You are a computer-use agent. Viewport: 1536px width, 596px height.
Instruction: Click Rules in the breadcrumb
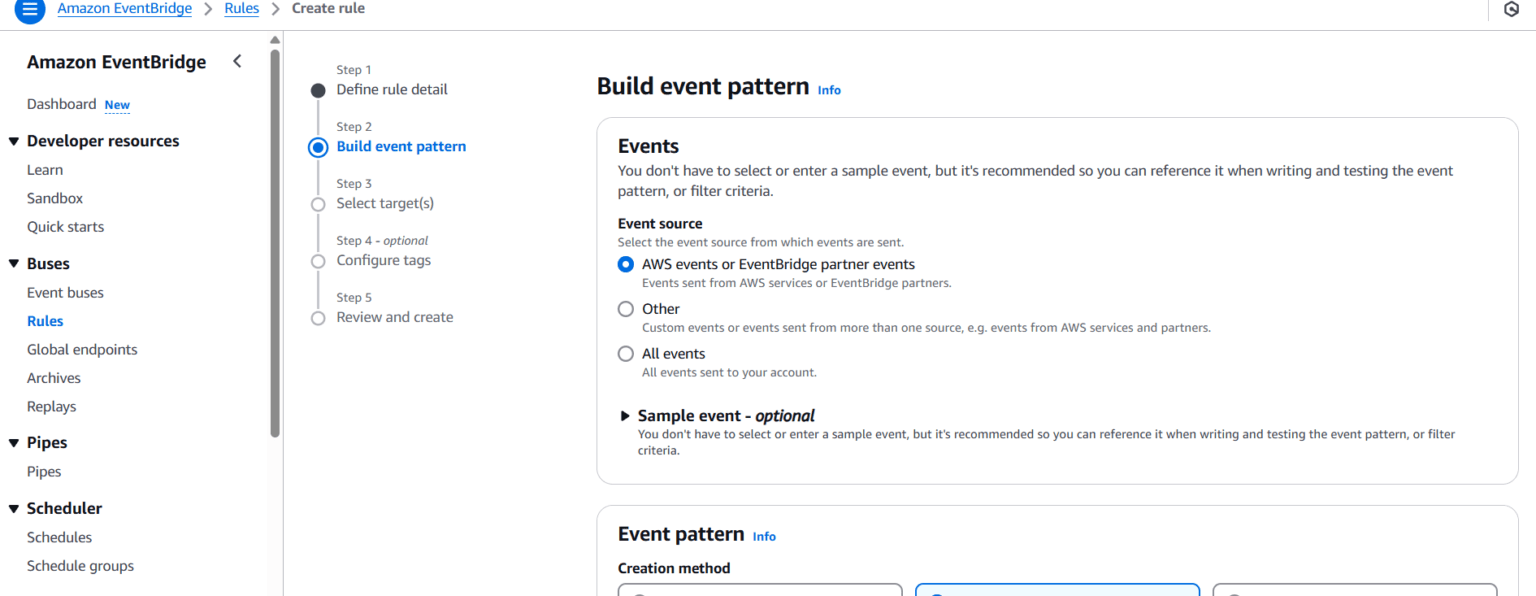click(x=241, y=8)
